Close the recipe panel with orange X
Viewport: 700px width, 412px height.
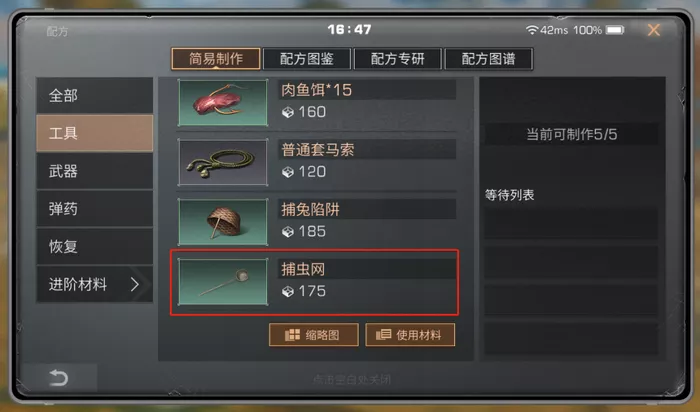pyautogui.click(x=654, y=30)
